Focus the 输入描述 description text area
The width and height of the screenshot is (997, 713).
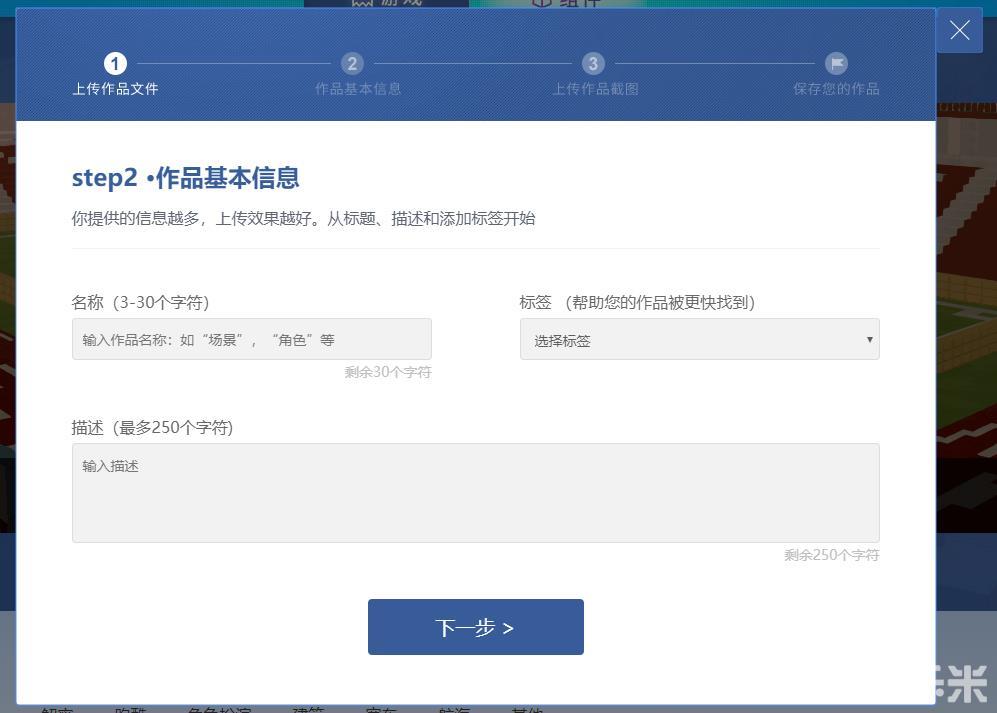click(476, 493)
